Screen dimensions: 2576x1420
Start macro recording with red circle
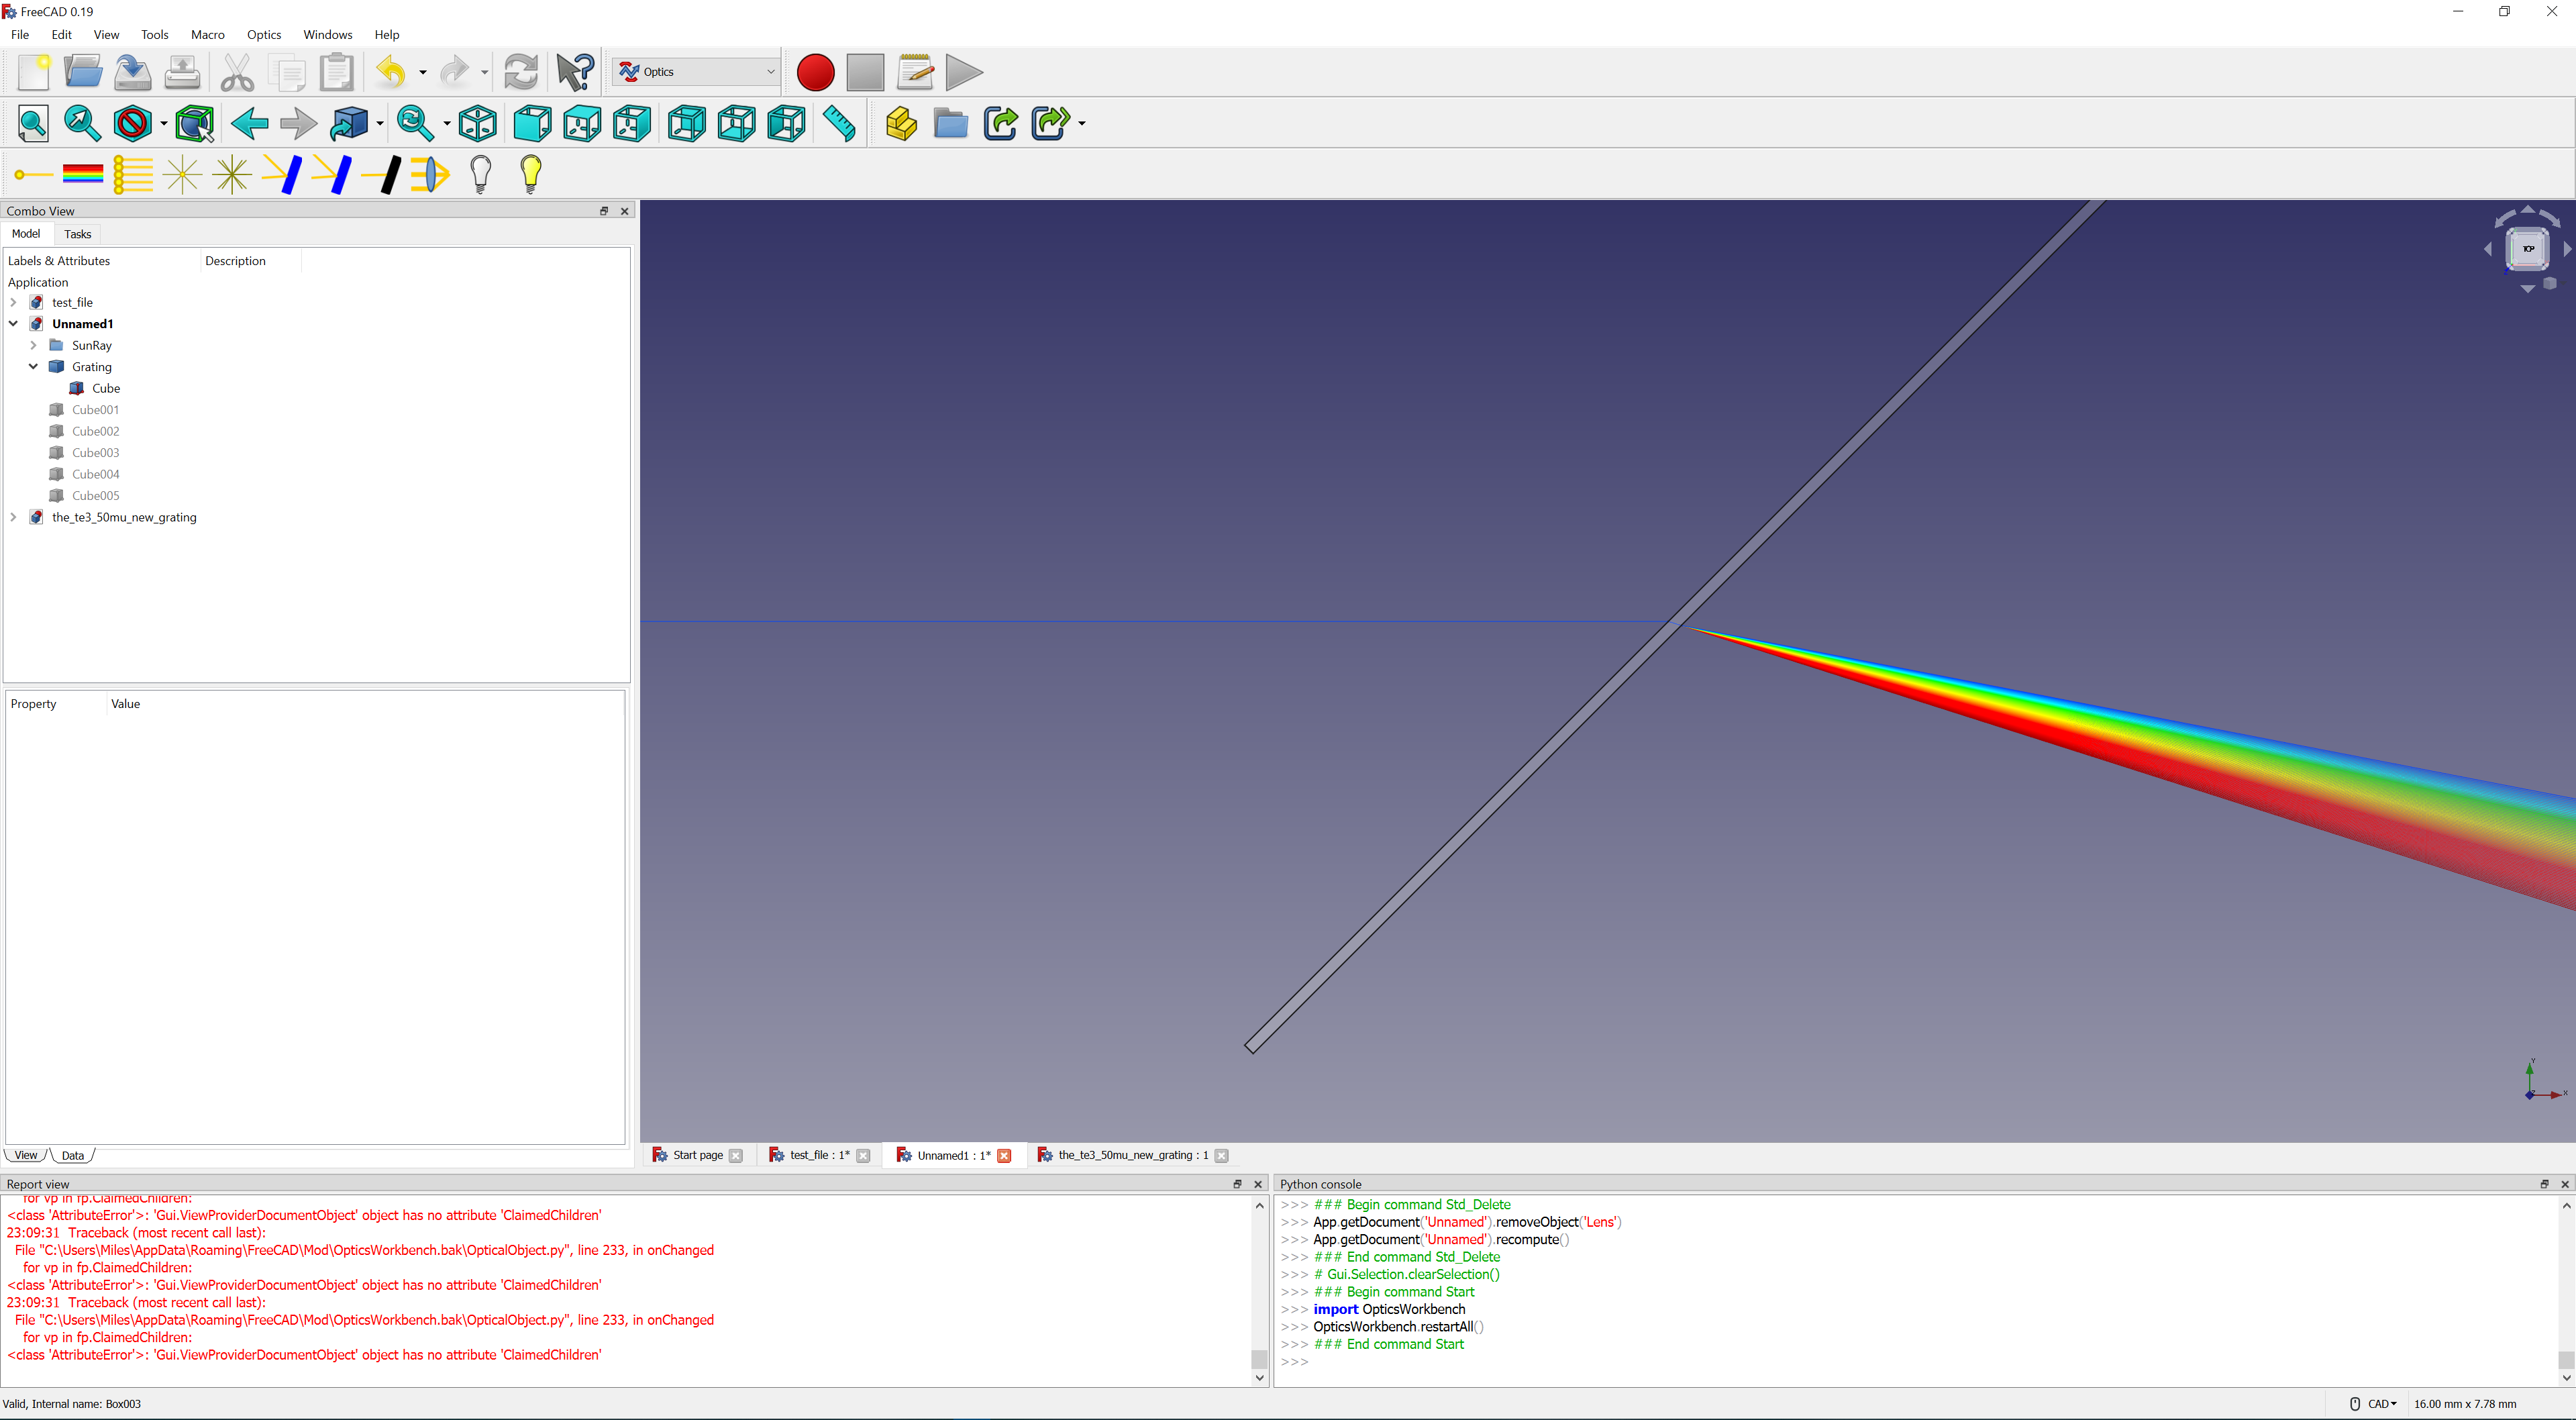815,72
